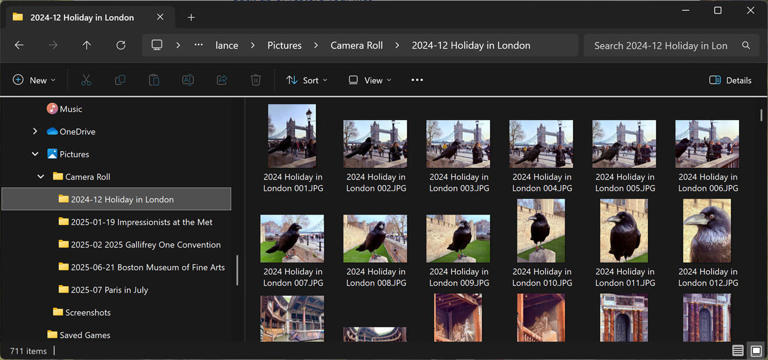Select thumbnail 2024 Holiday in London 011.JPG

click(x=624, y=231)
